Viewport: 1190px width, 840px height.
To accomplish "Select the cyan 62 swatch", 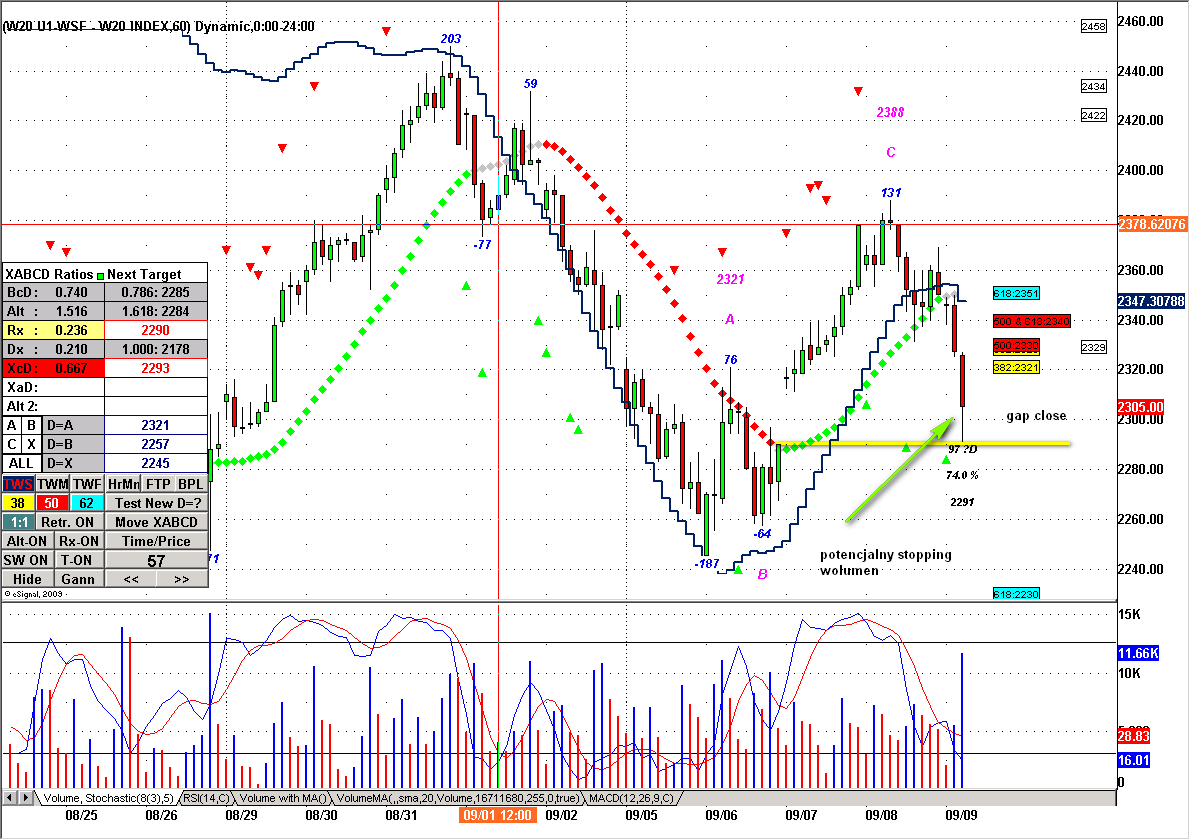I will pos(87,502).
